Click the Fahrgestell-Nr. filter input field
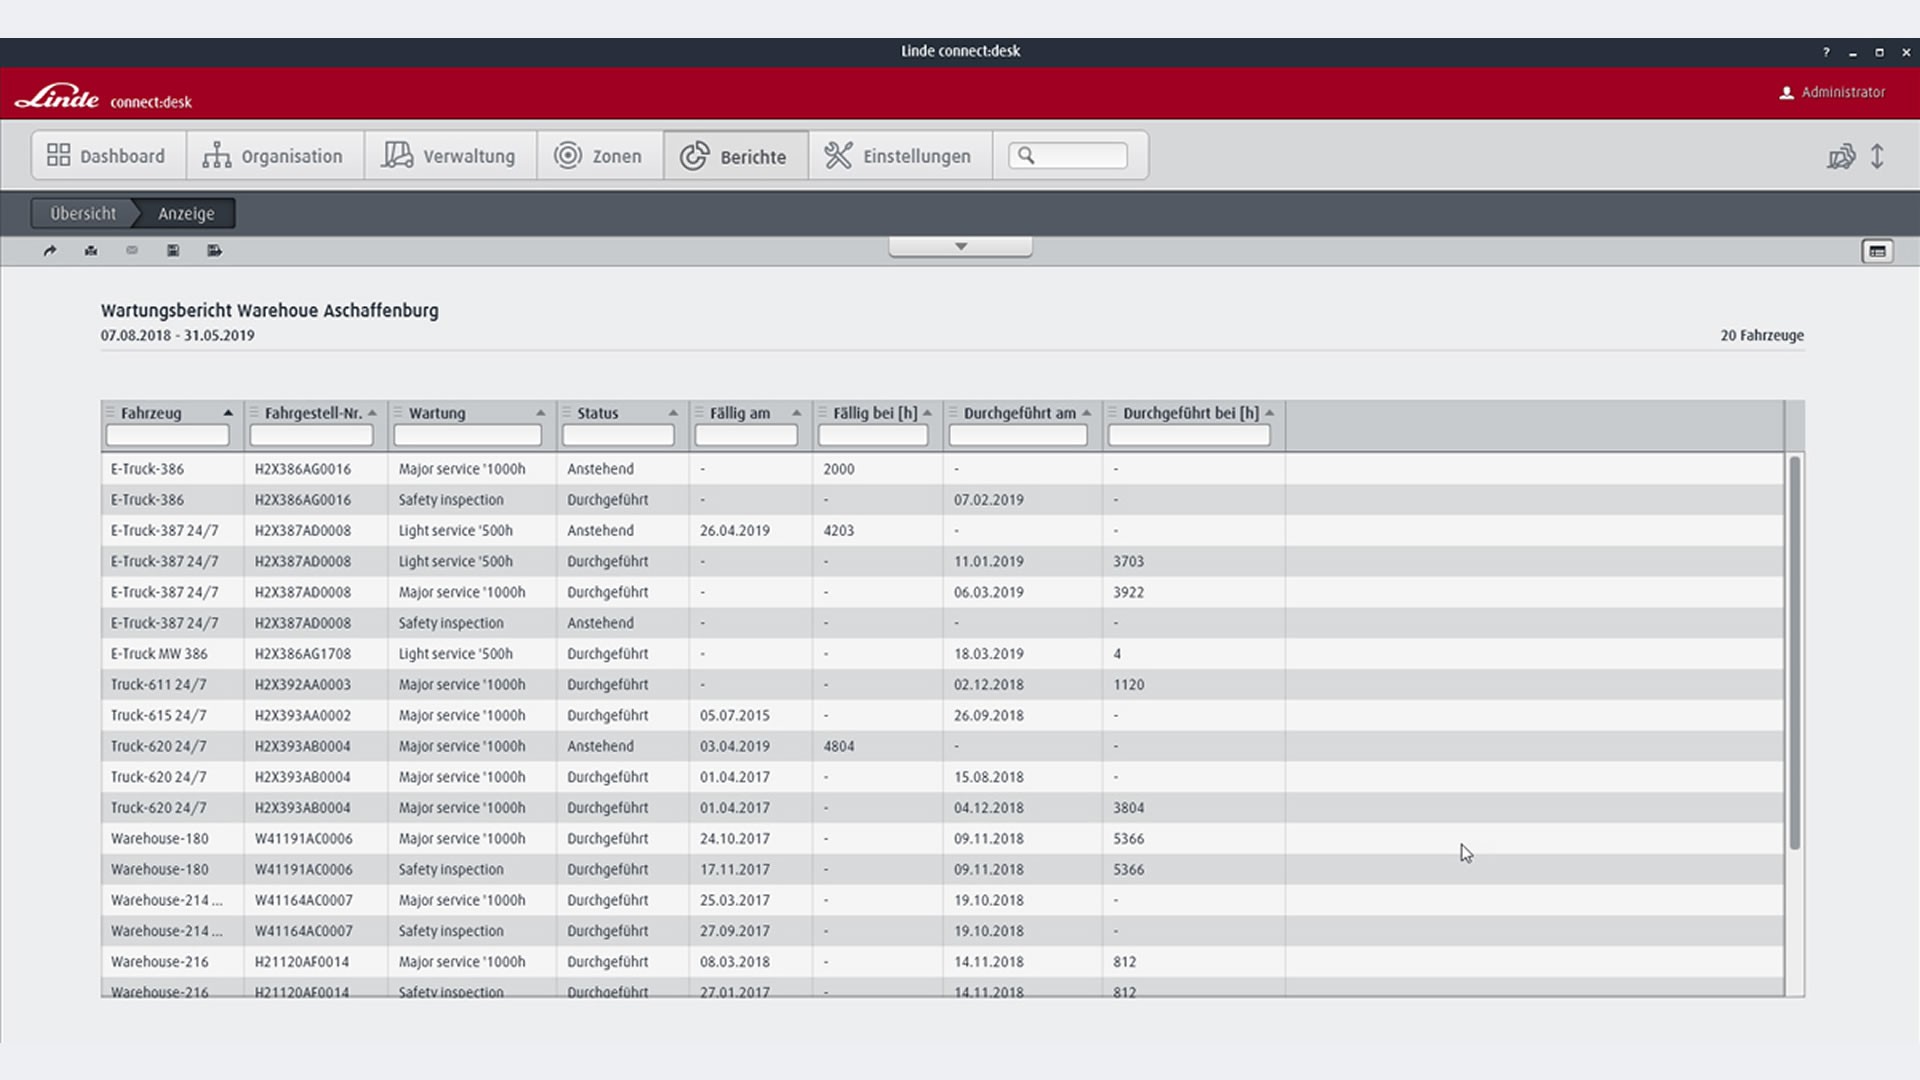Screen dimensions: 1920x1080 click(x=313, y=435)
